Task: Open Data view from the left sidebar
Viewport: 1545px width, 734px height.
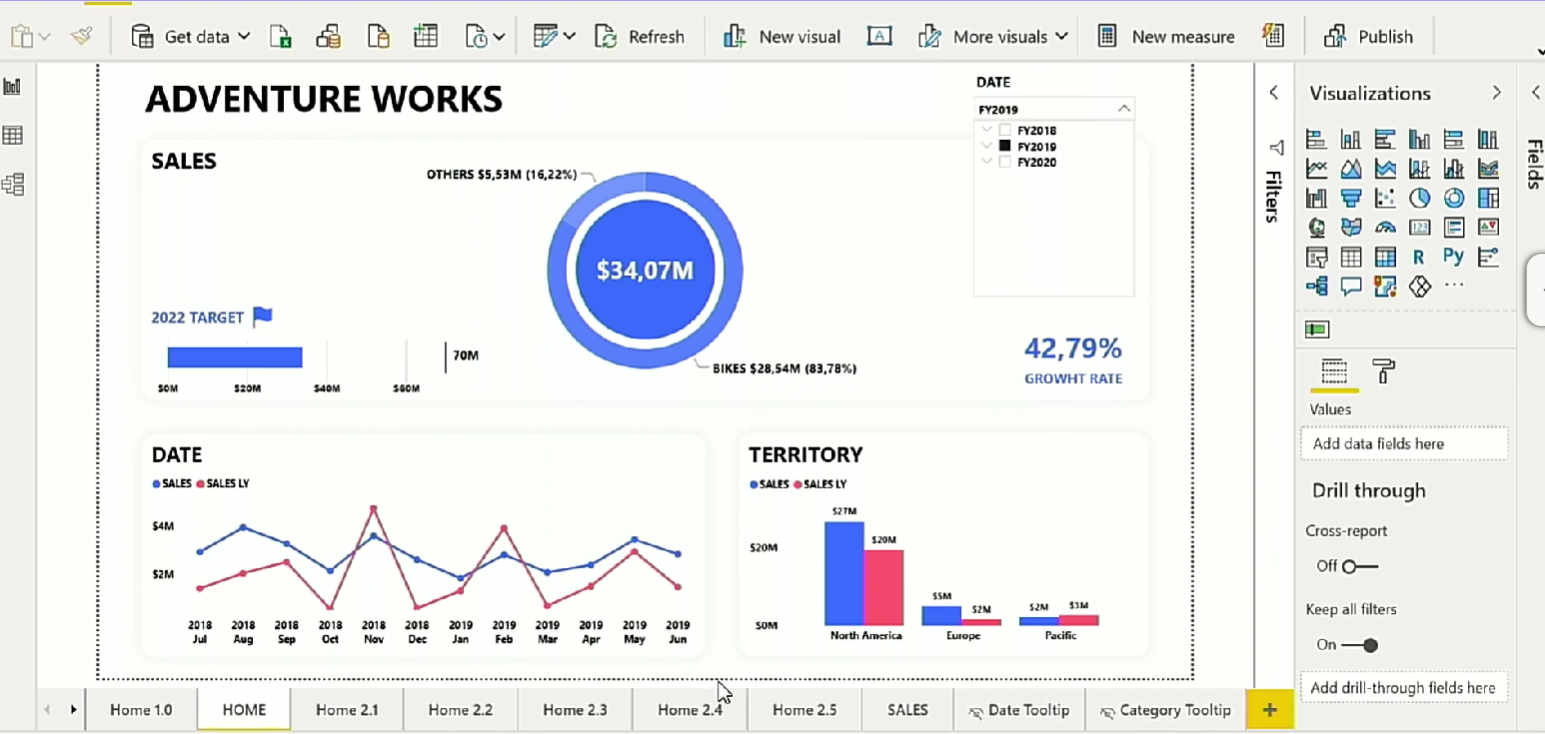Action: (x=12, y=134)
